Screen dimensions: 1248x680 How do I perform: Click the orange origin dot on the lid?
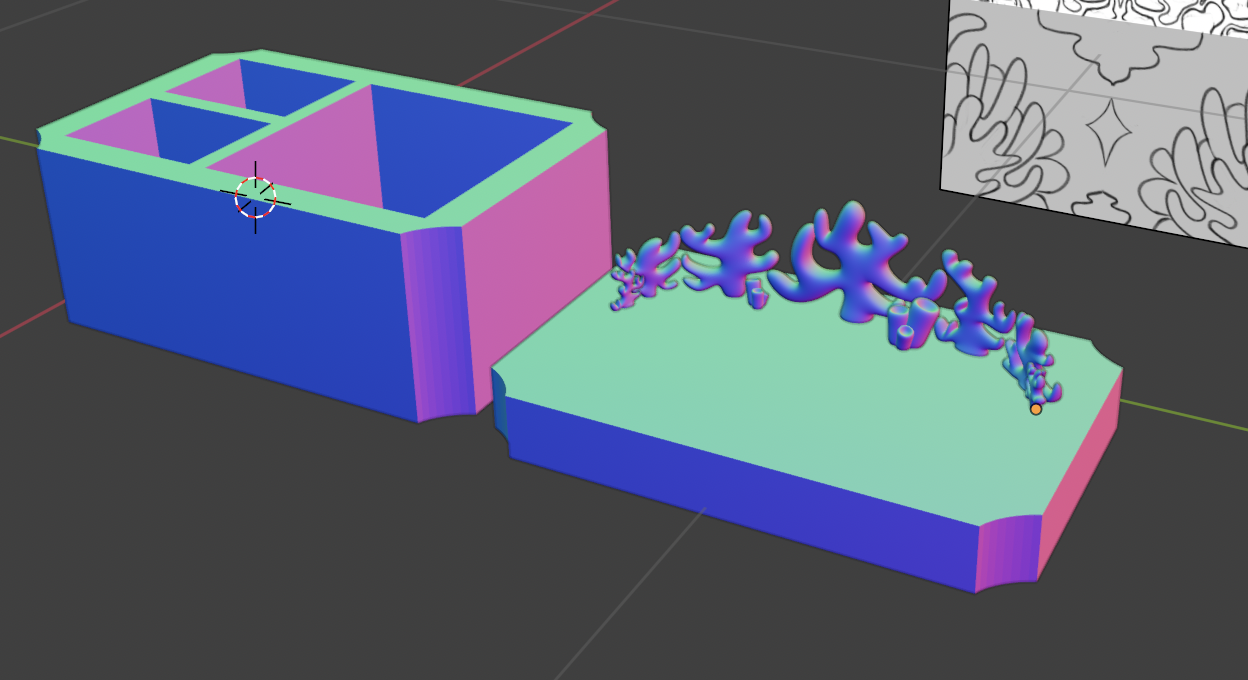(x=1036, y=409)
